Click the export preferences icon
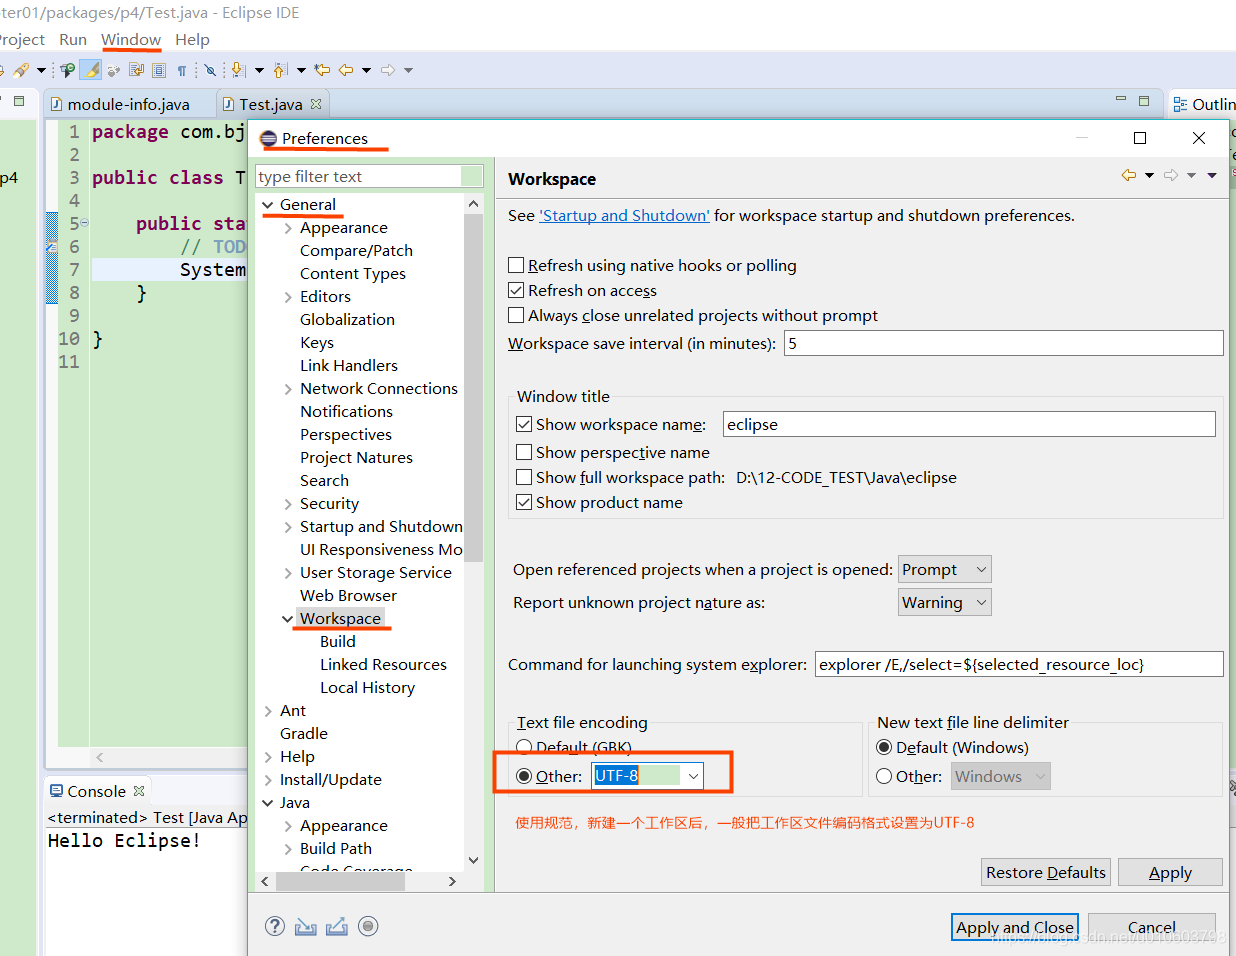This screenshot has height=956, width=1236. coord(337,927)
